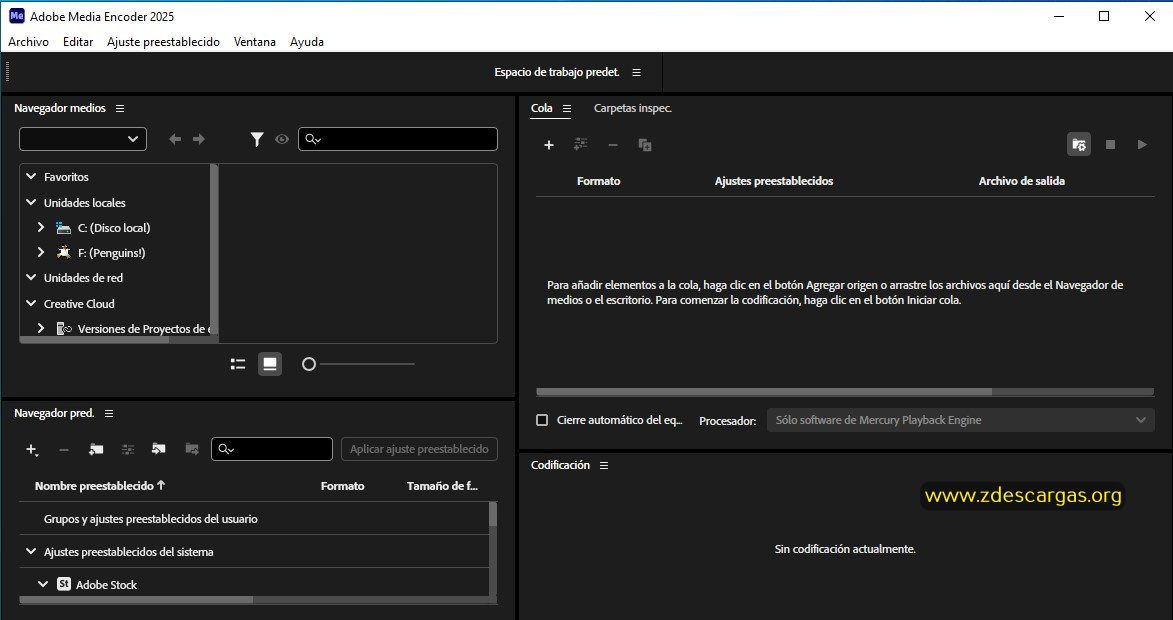Open the Ayuda menu
Viewport: 1173px width, 620px height.
(307, 42)
